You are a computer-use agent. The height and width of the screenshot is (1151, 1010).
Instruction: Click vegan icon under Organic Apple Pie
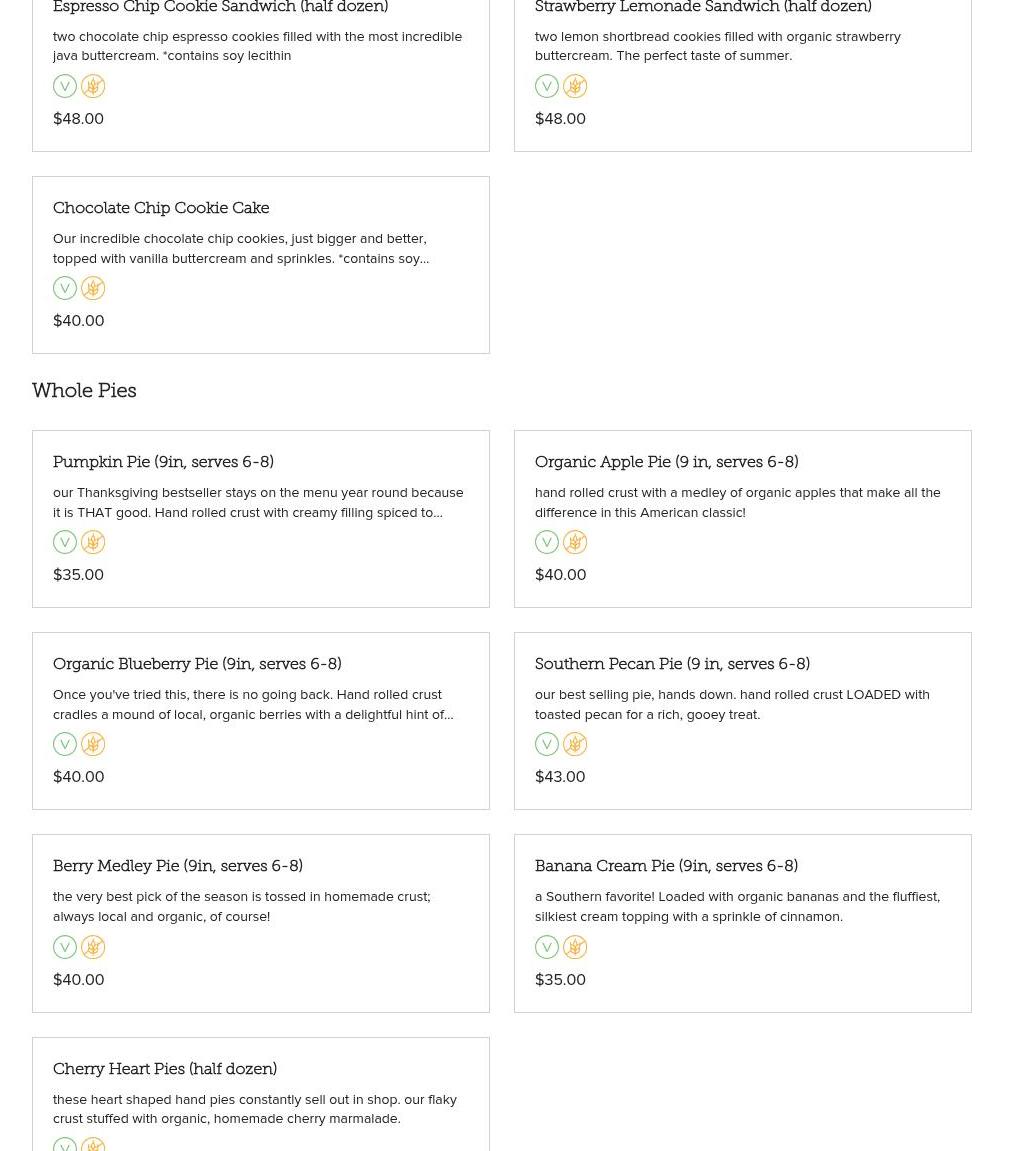click(x=547, y=542)
